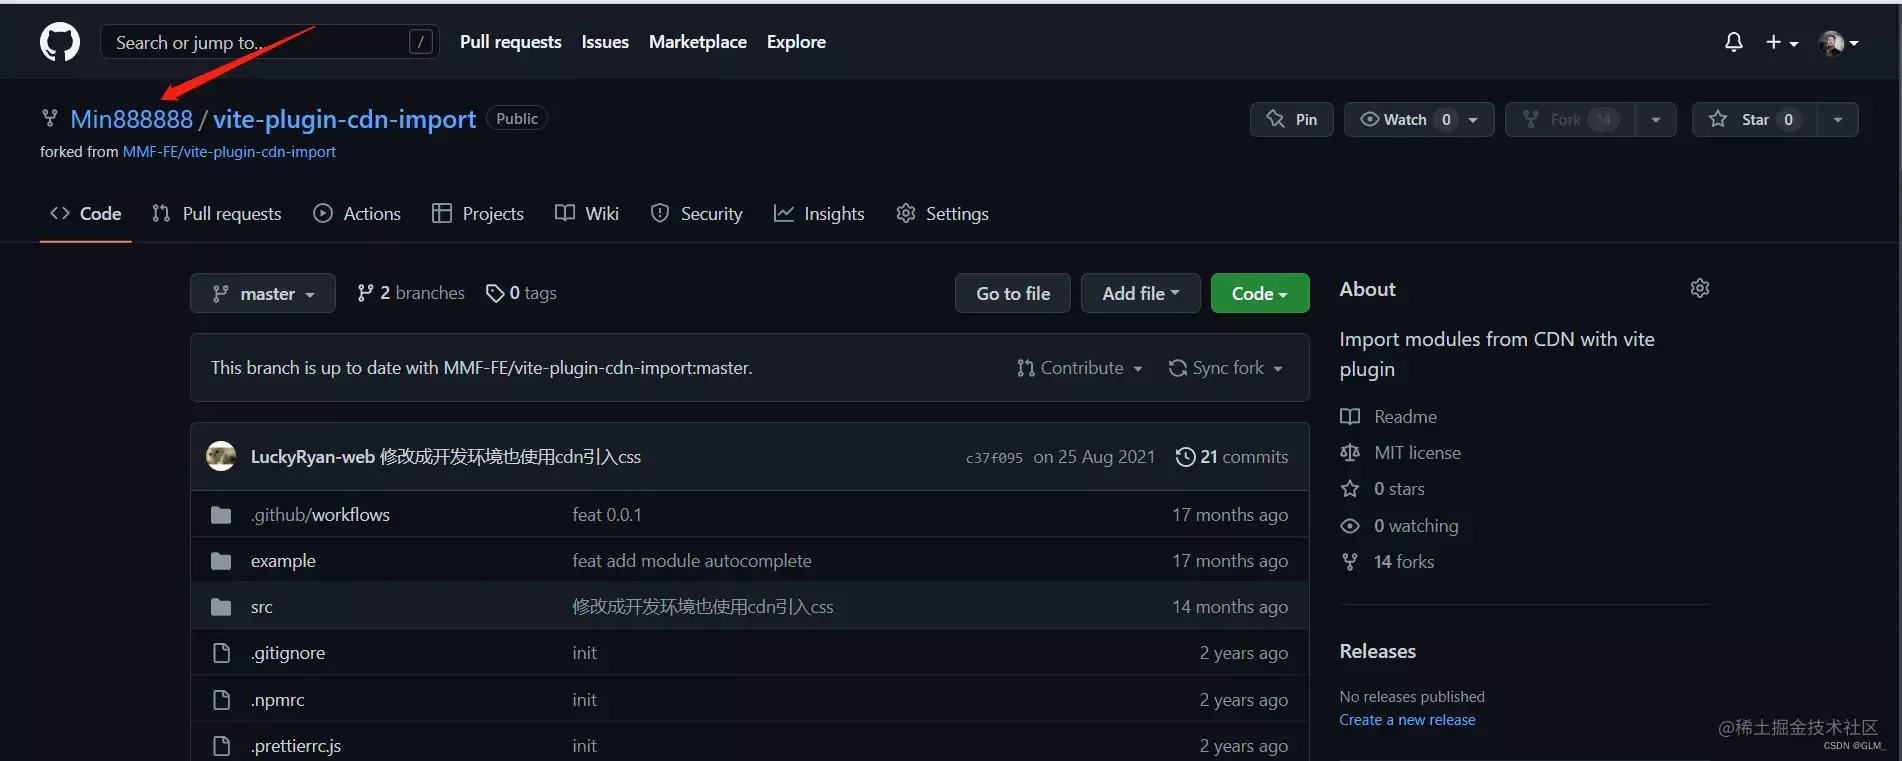This screenshot has height=761, width=1902.
Task: Open the GitHub home logo
Action: pos(60,42)
